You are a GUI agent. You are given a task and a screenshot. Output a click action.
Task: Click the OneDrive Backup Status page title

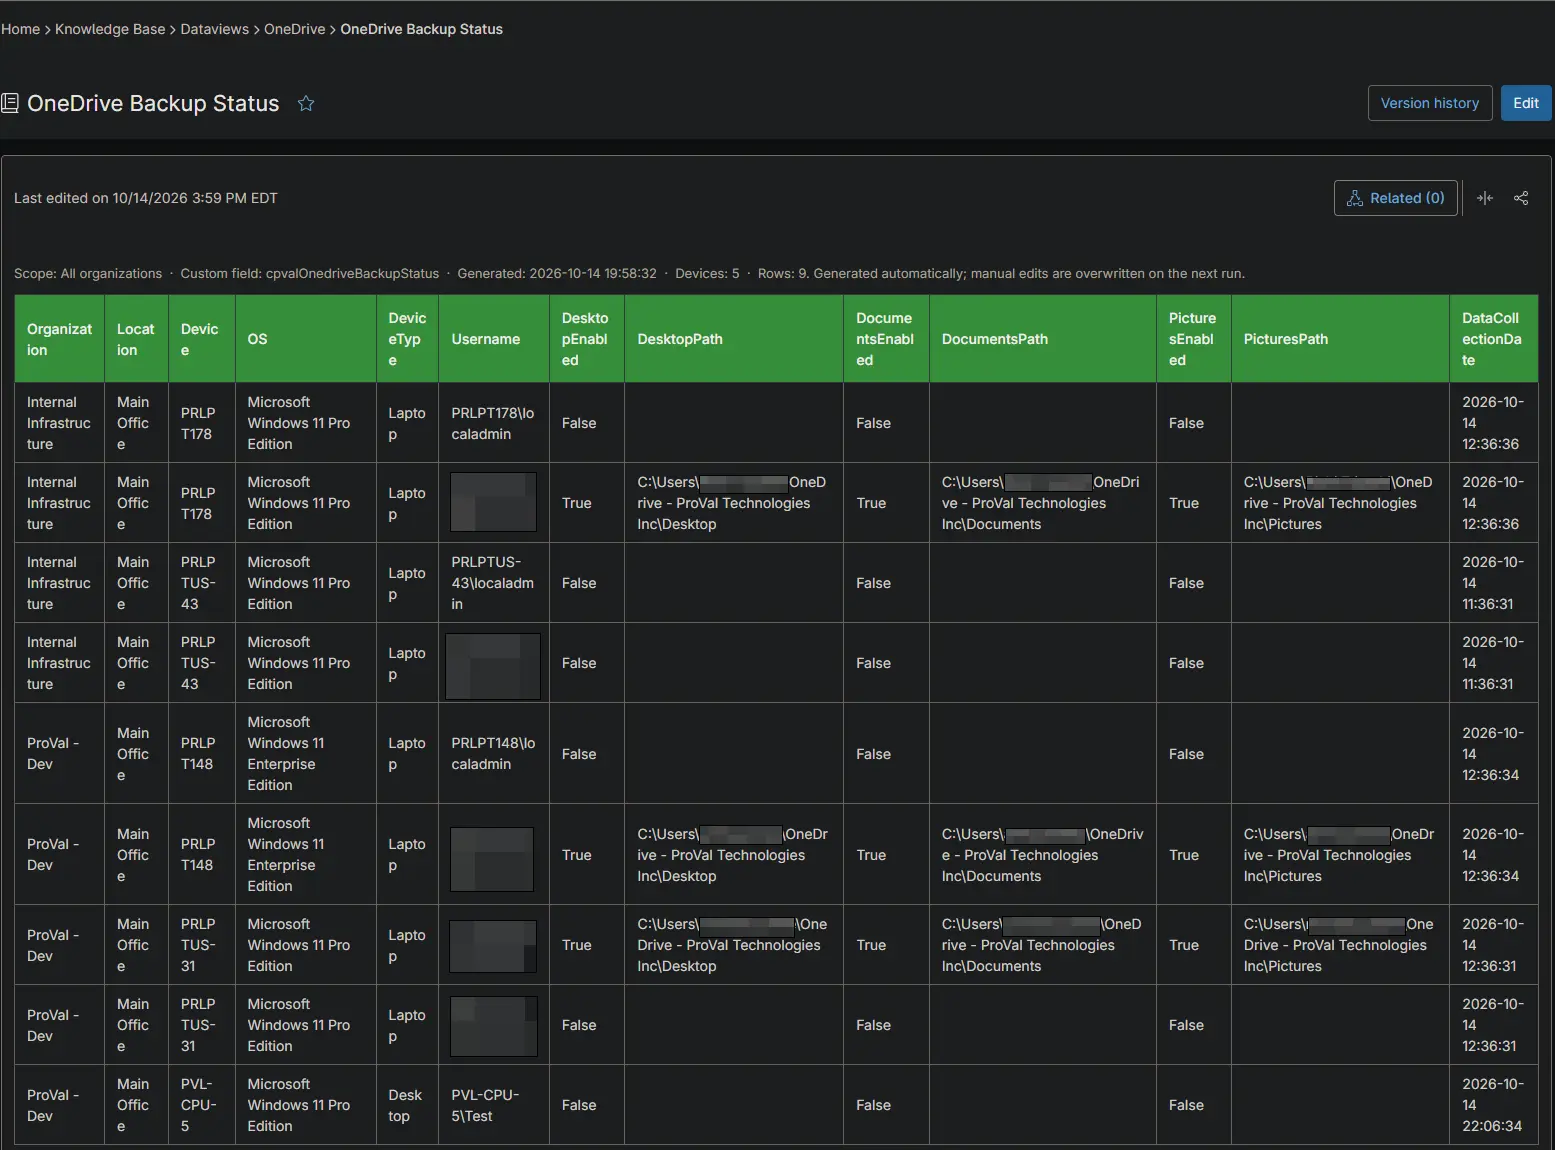pyautogui.click(x=153, y=103)
